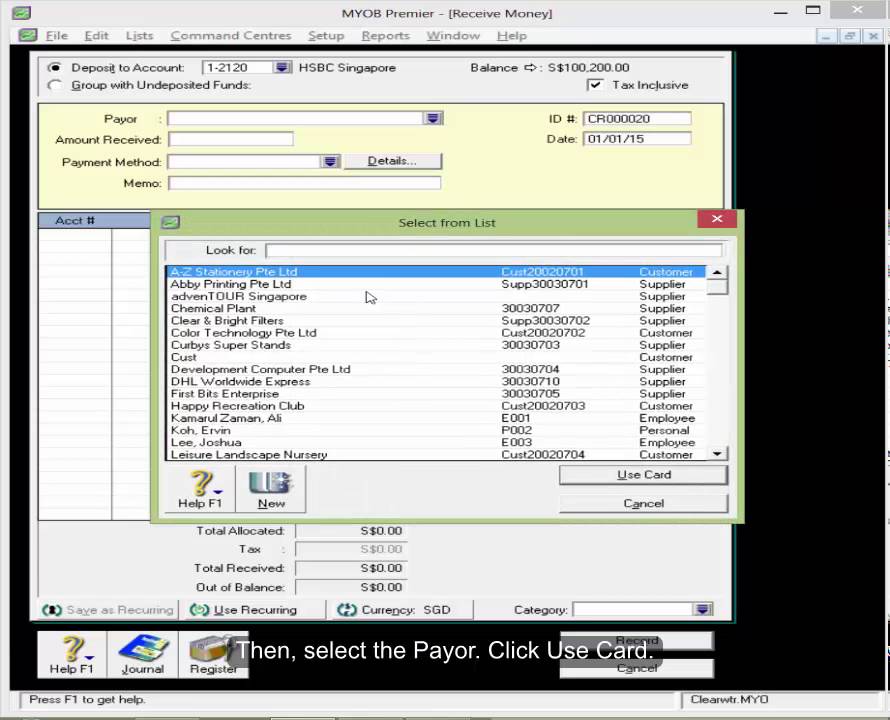Screen dimensions: 890x720
Task: Click the Memo field
Action: point(304,183)
